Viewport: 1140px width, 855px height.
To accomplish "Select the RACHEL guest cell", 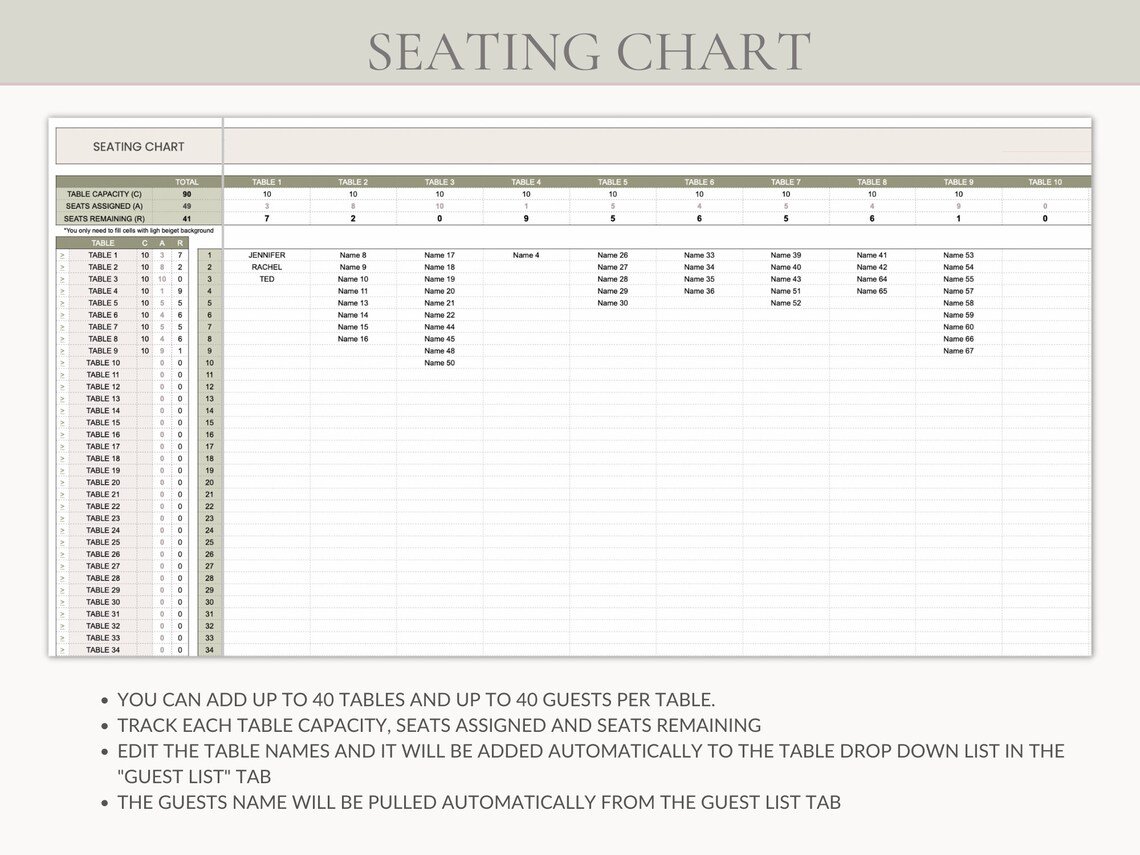I will (x=267, y=267).
